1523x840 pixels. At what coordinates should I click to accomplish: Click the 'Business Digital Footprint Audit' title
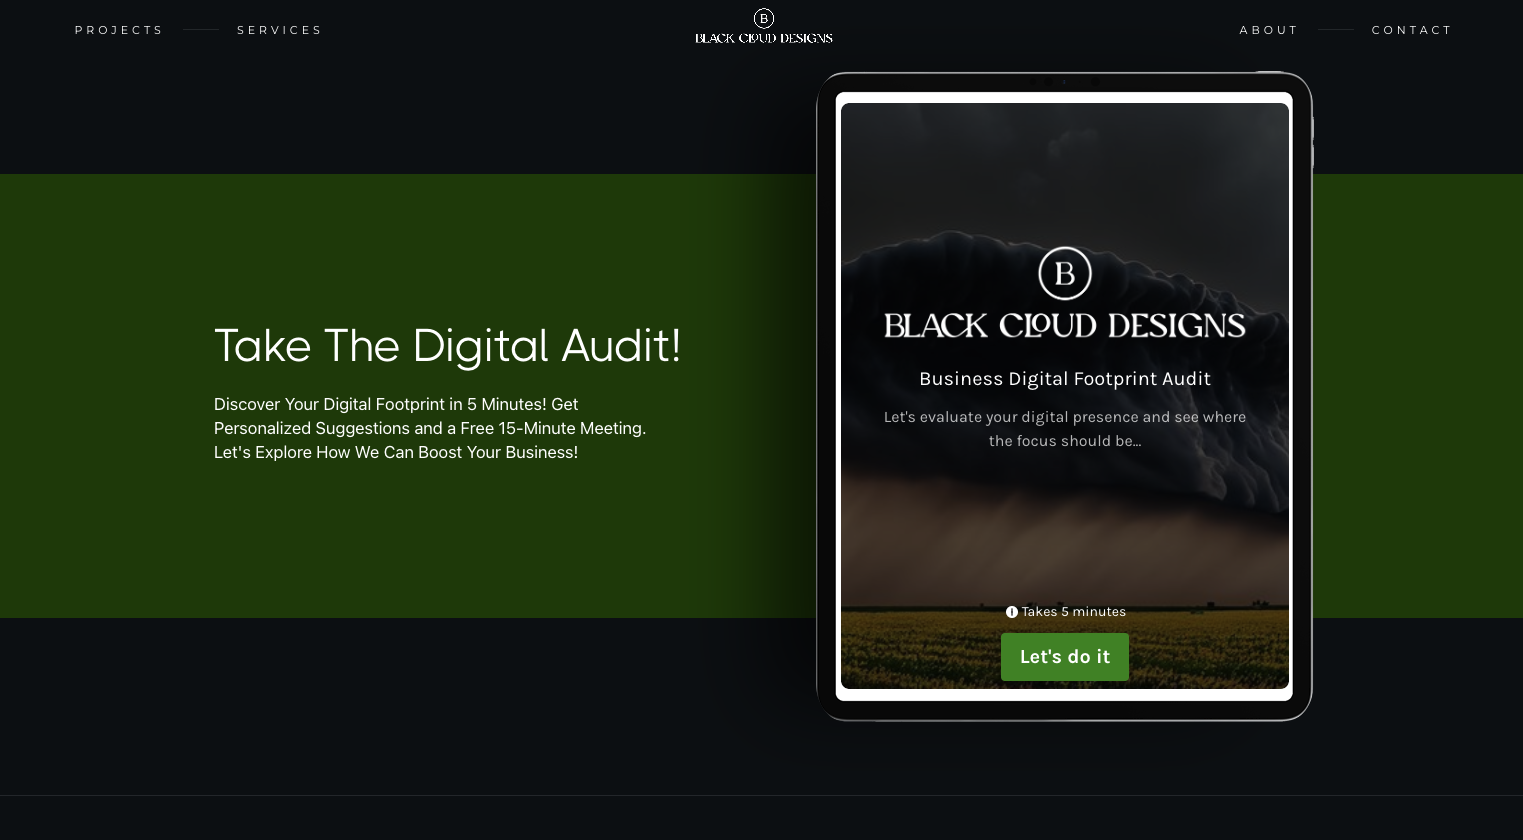pyautogui.click(x=1065, y=379)
